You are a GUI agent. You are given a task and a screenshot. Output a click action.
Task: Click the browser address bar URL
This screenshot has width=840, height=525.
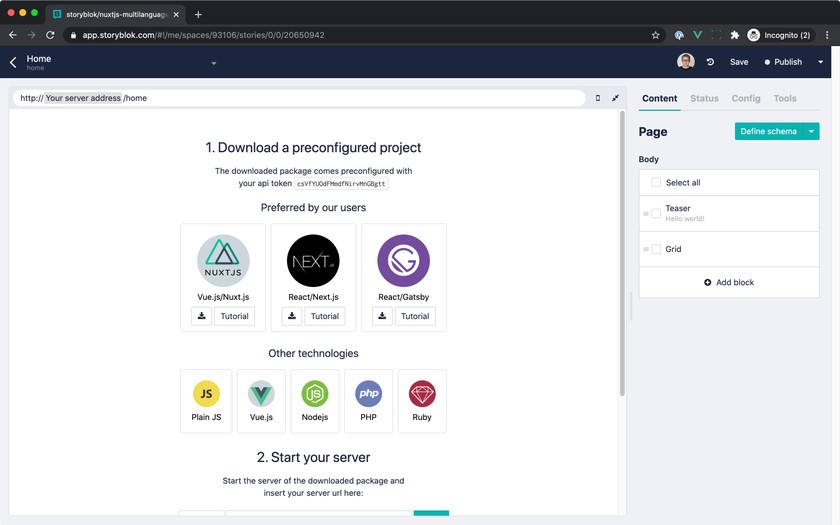tap(204, 35)
